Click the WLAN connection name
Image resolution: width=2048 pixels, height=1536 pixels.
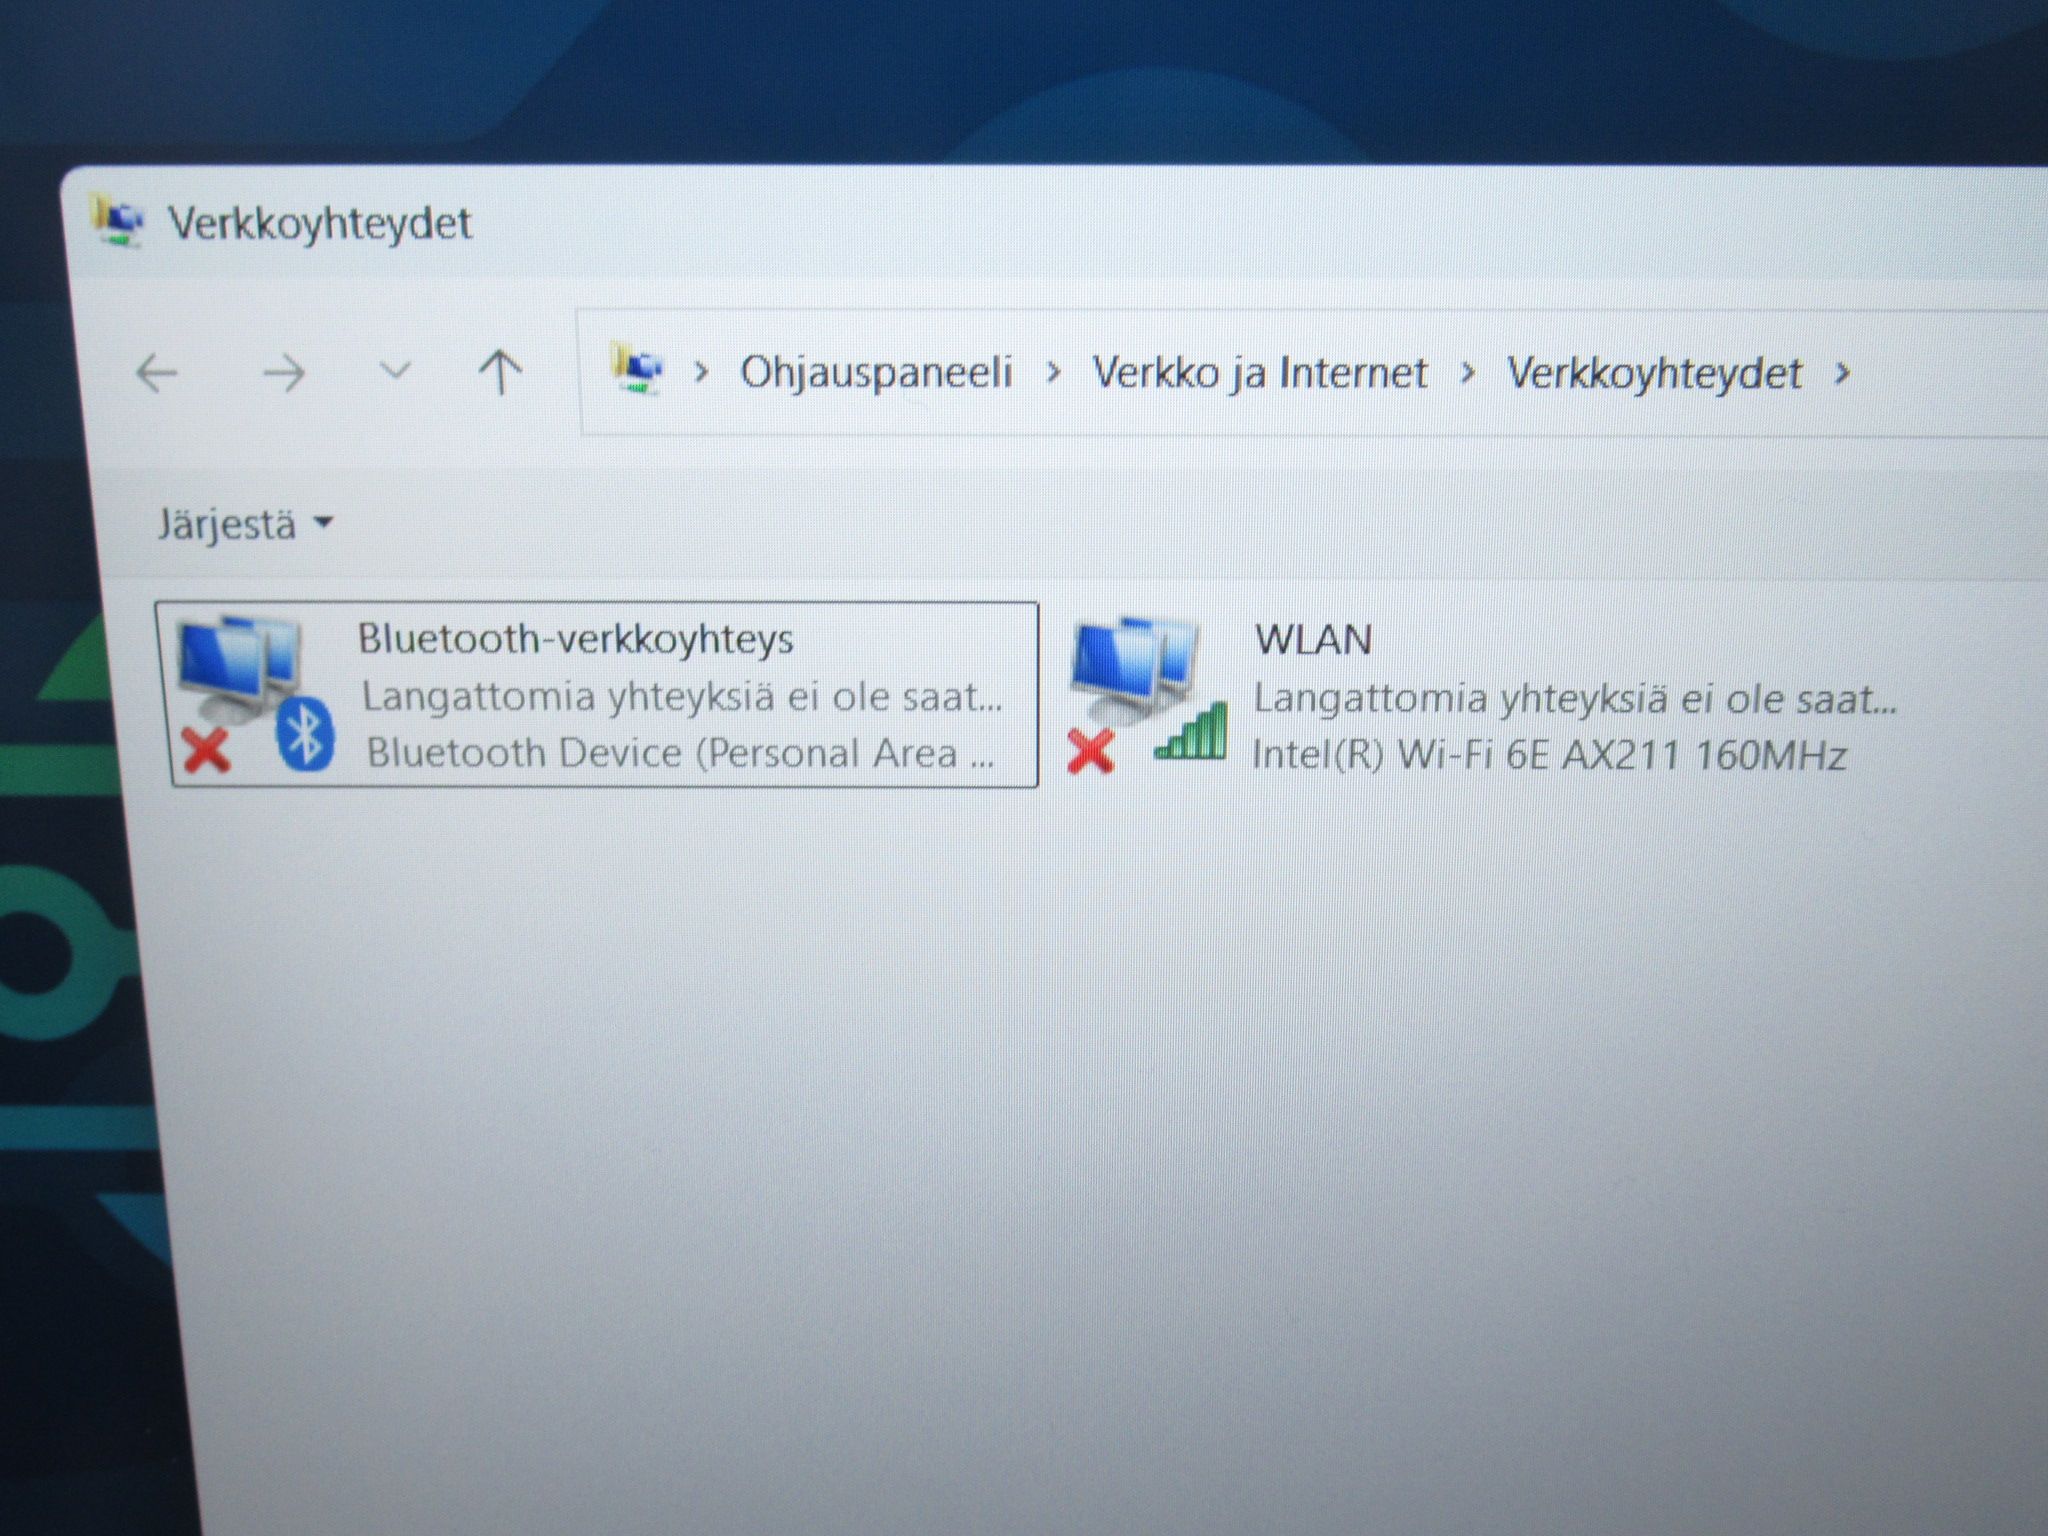[1313, 640]
